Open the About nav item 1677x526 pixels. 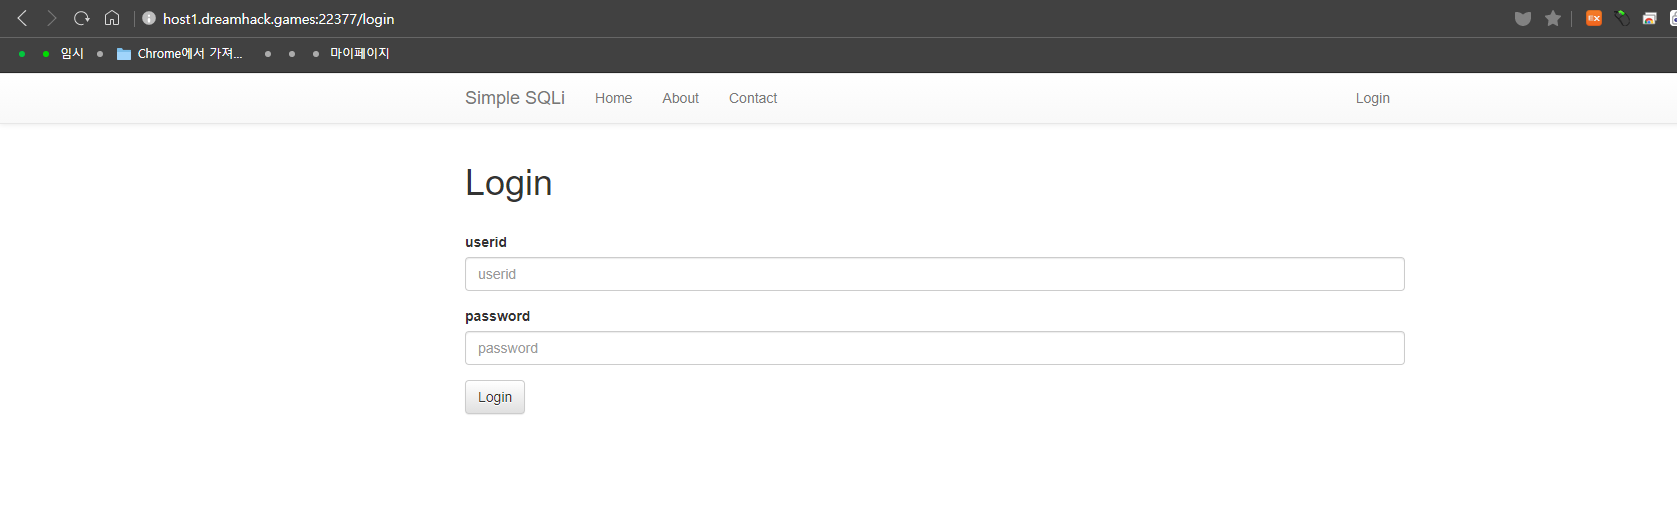coord(680,98)
